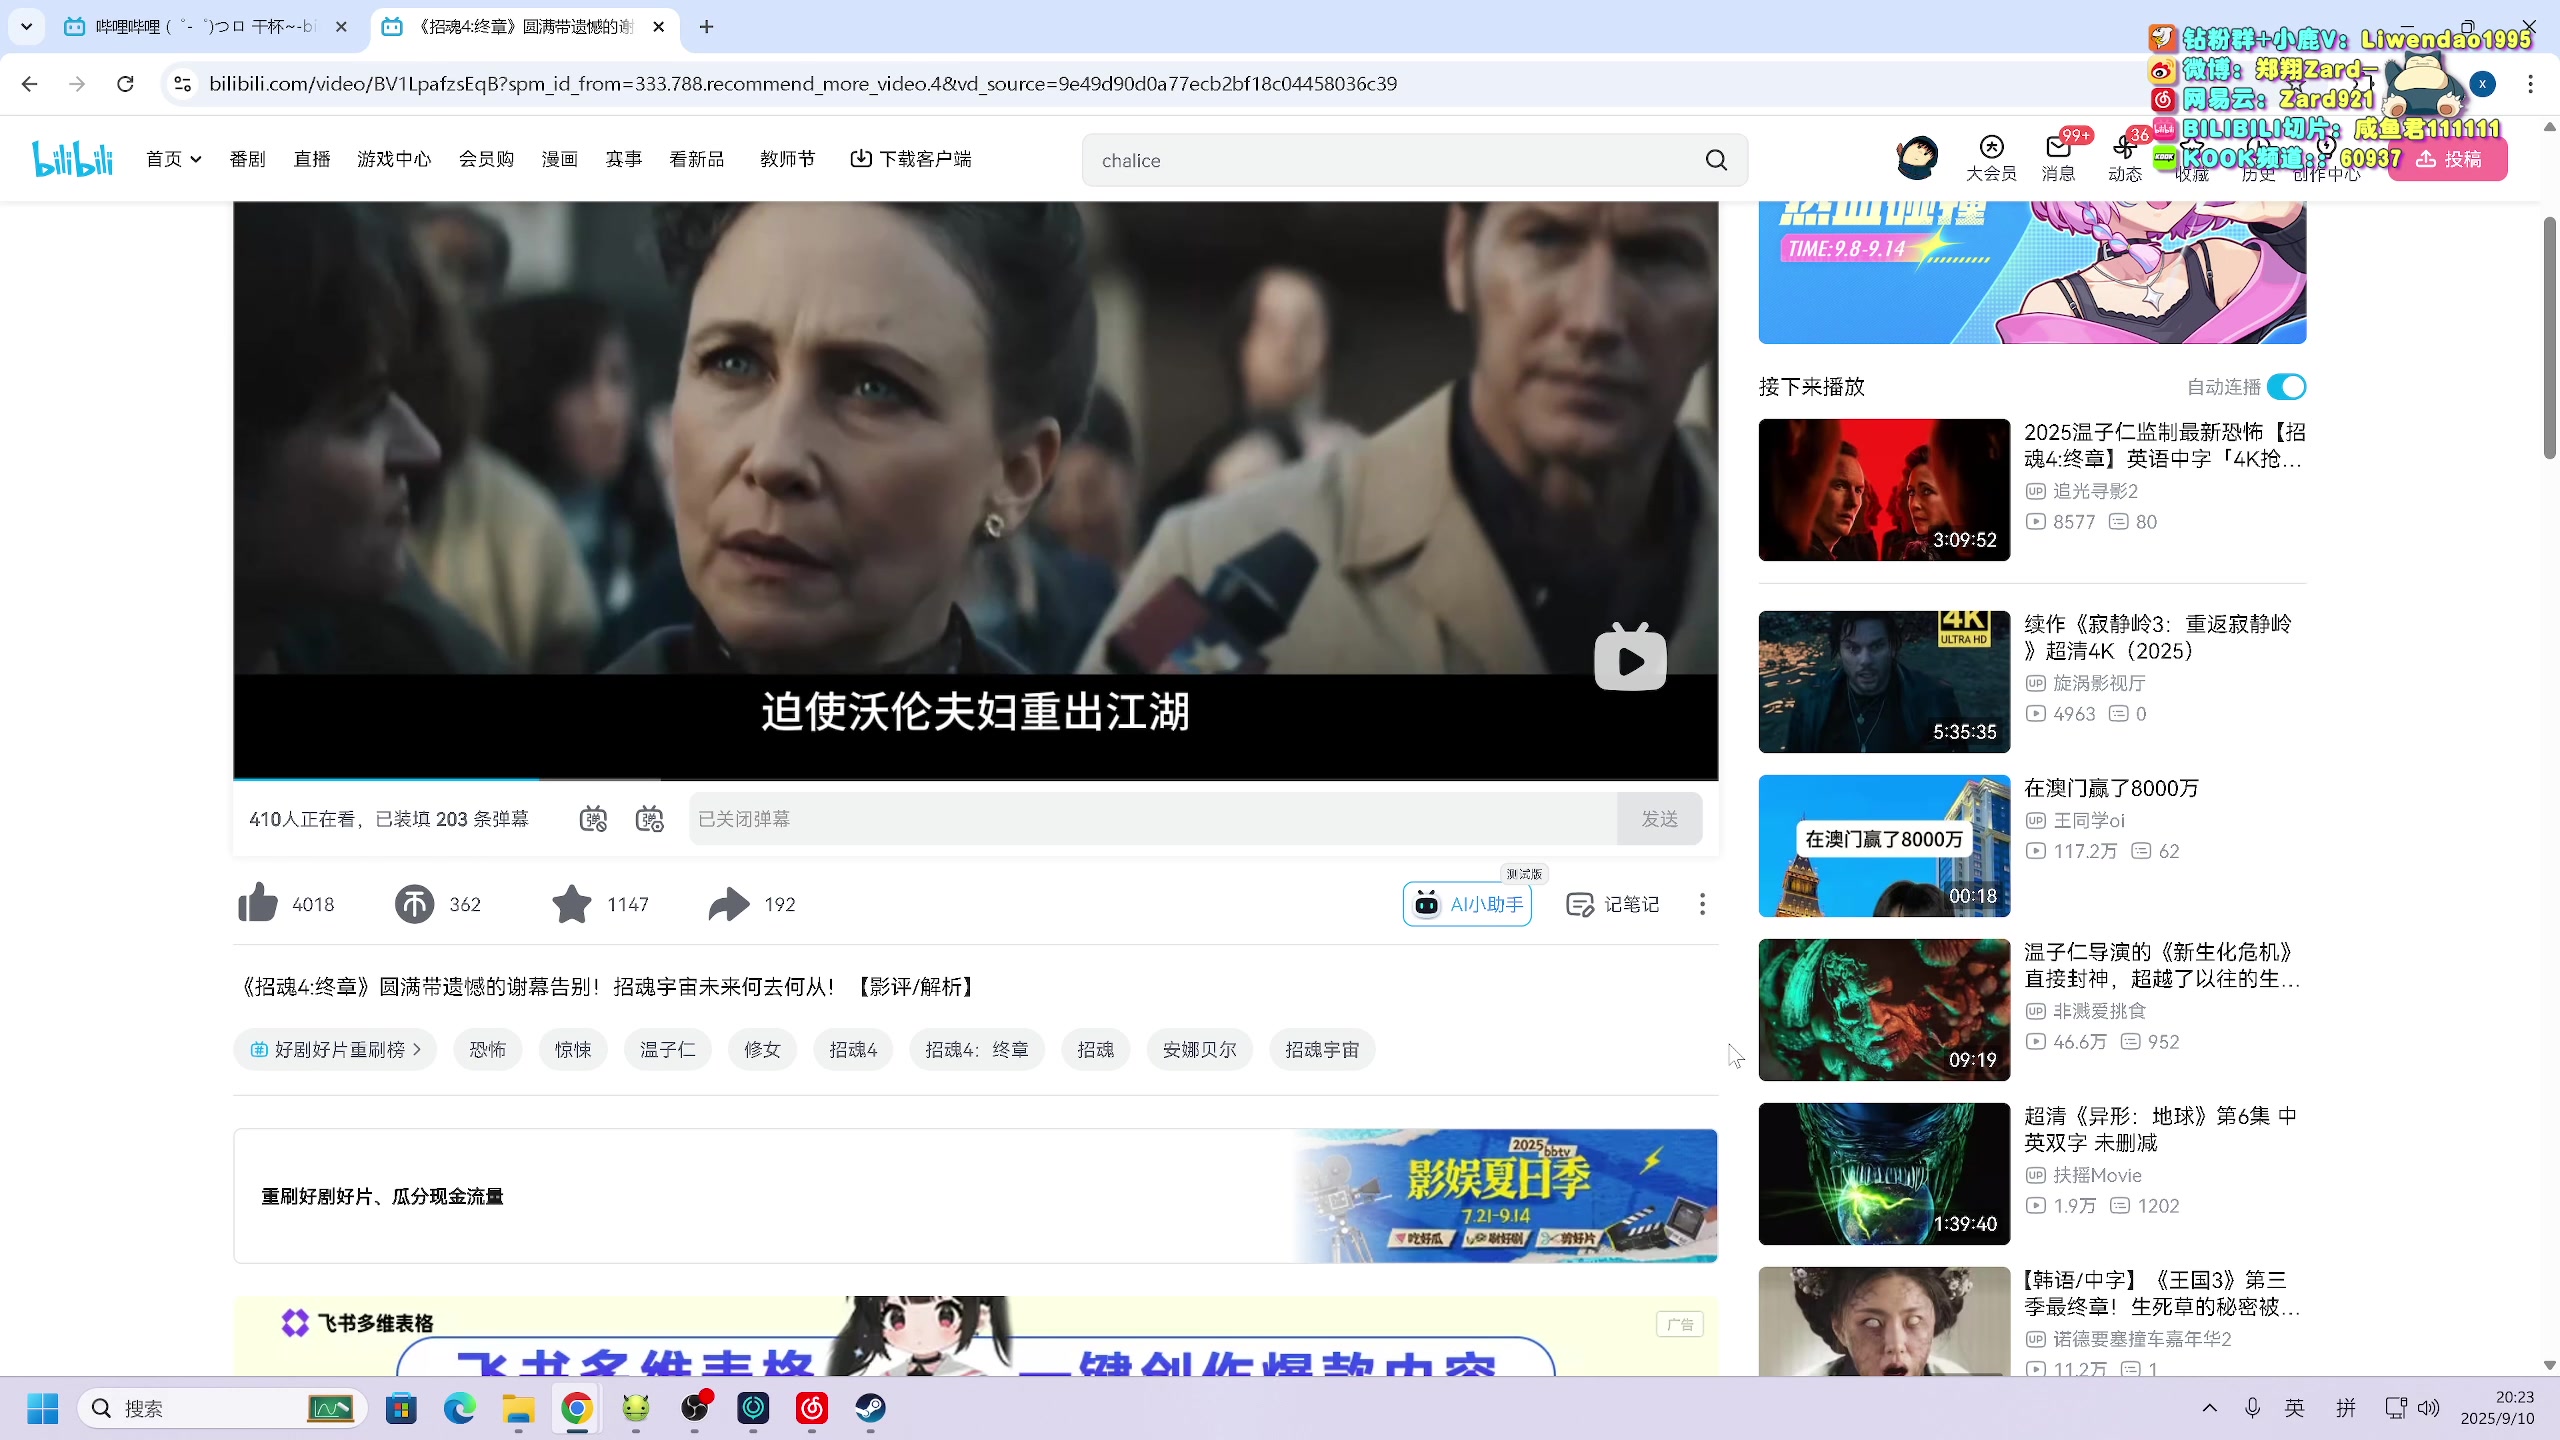Select the 修女 tag
The image size is (2560, 1440).
click(x=762, y=1049)
